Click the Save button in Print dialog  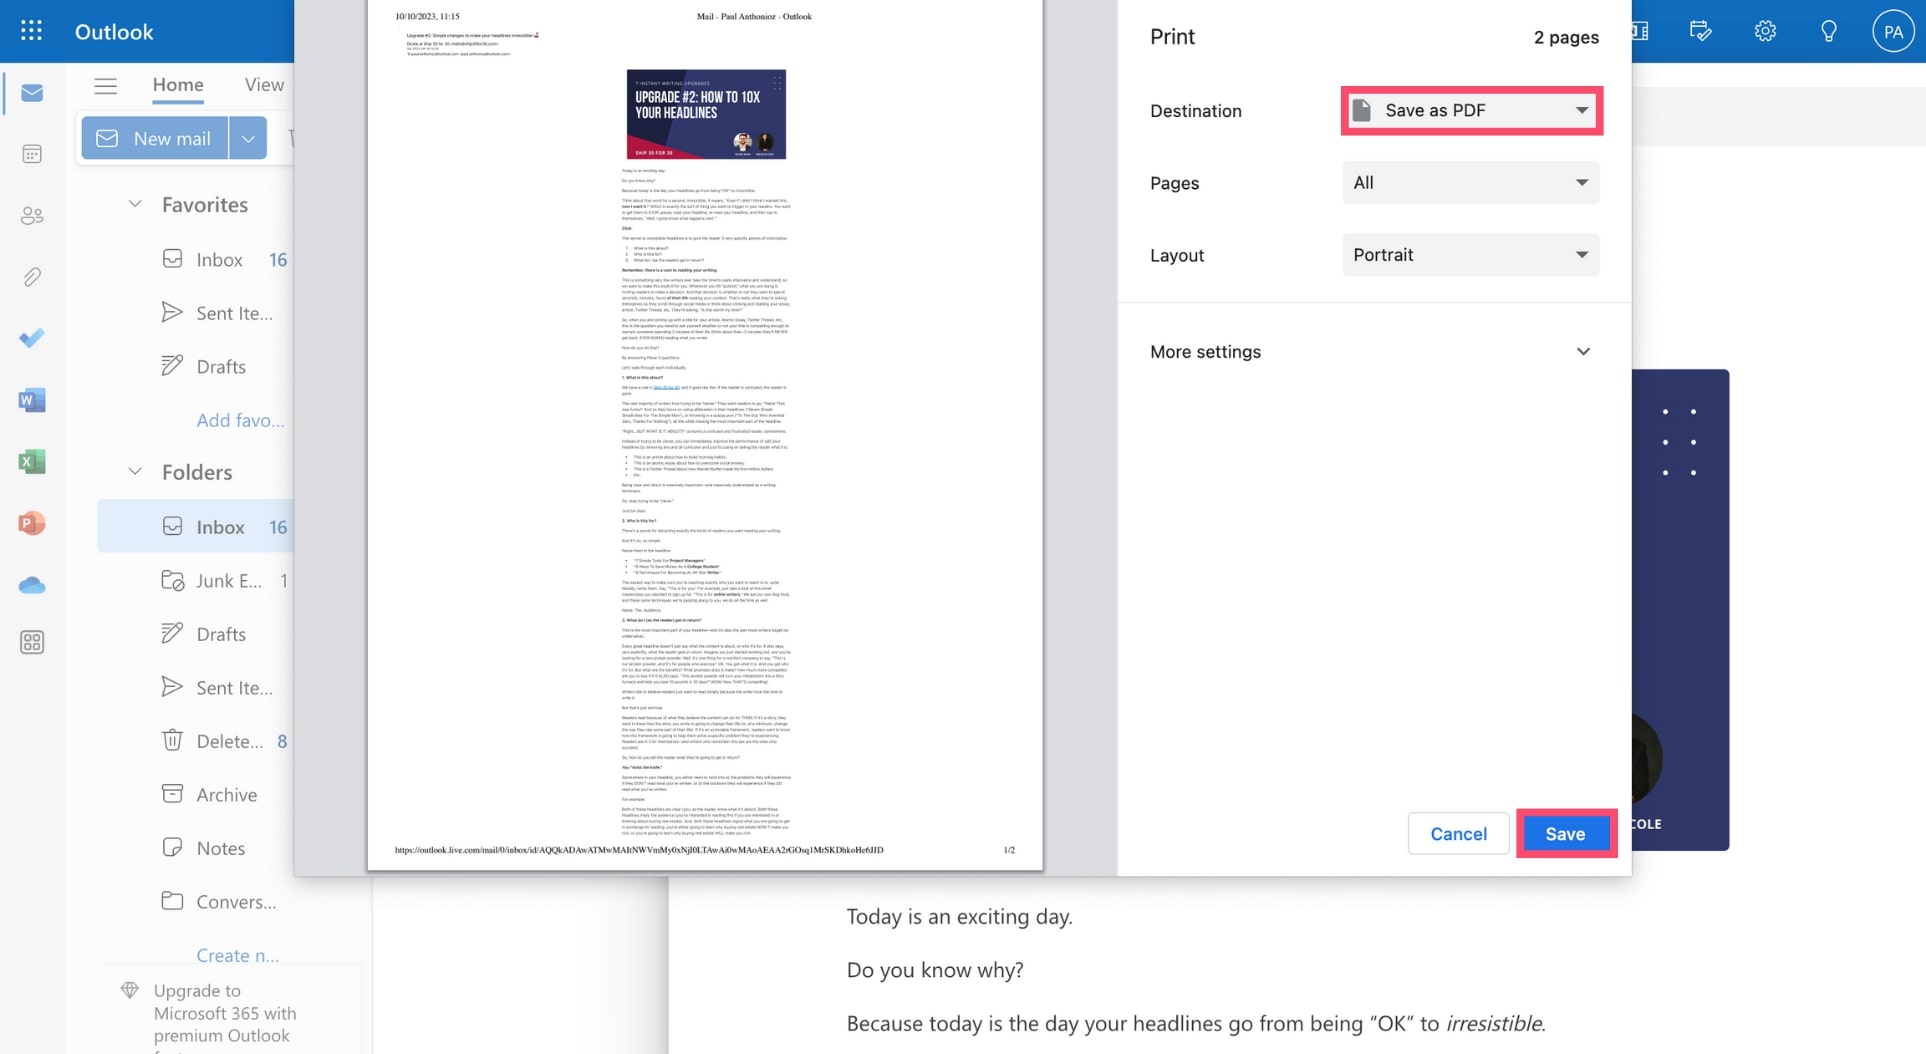click(x=1565, y=834)
